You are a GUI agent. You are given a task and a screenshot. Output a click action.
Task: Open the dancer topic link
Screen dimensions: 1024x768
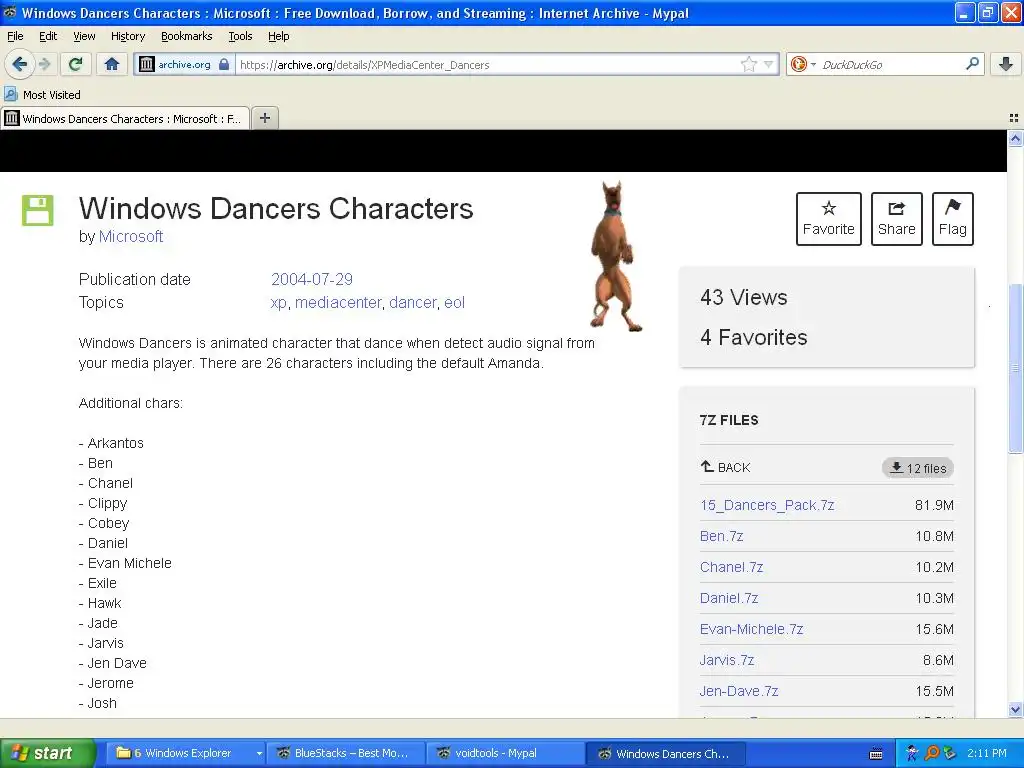pyautogui.click(x=413, y=302)
